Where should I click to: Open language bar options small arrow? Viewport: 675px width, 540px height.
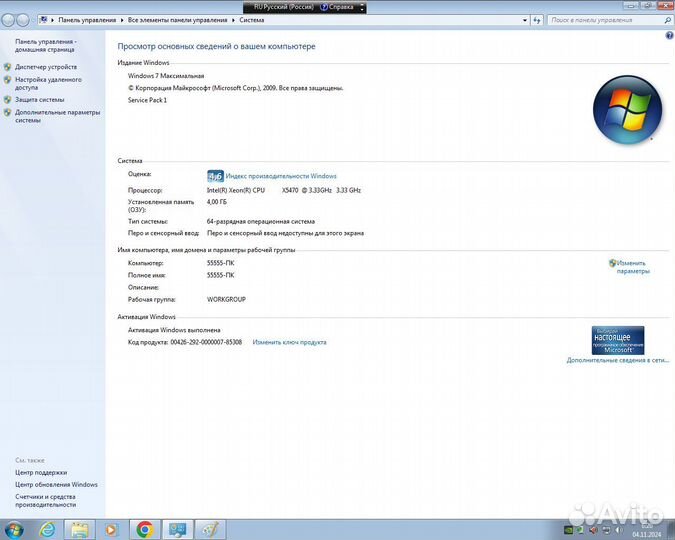point(362,7)
